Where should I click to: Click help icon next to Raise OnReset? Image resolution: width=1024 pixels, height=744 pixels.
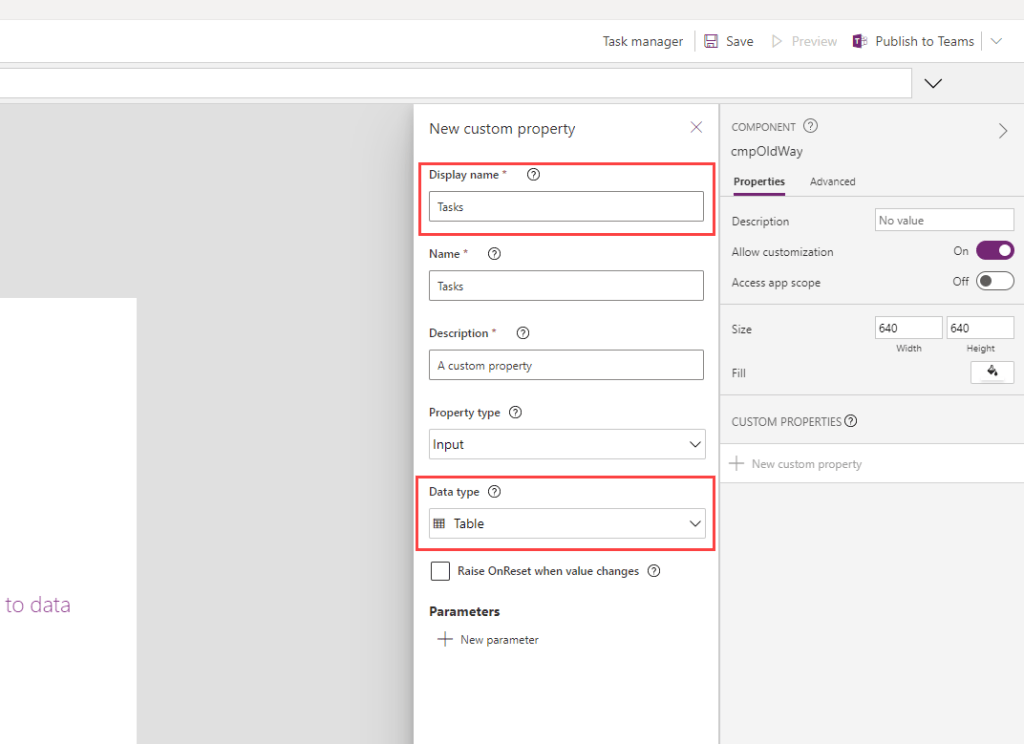[654, 571]
